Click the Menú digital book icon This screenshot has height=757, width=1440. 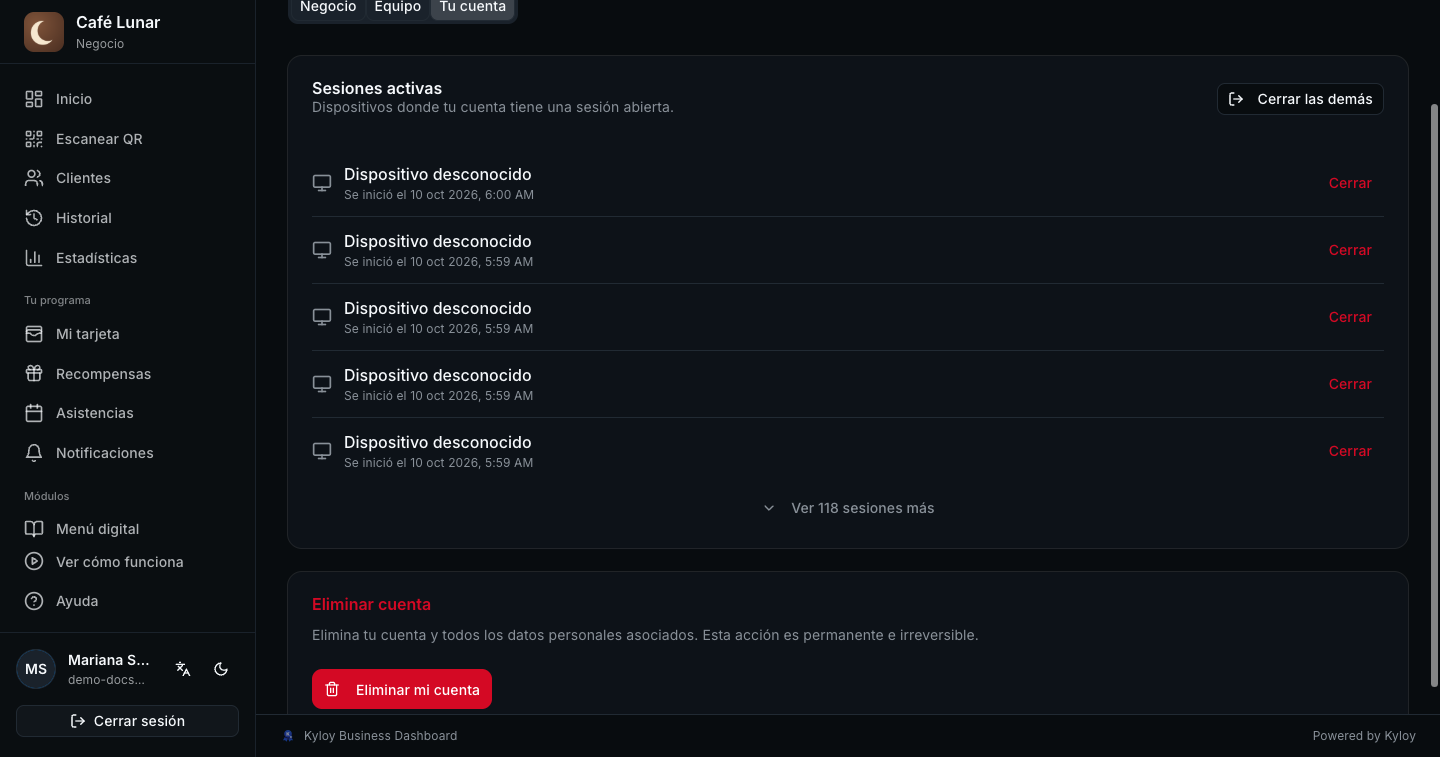pos(34,529)
